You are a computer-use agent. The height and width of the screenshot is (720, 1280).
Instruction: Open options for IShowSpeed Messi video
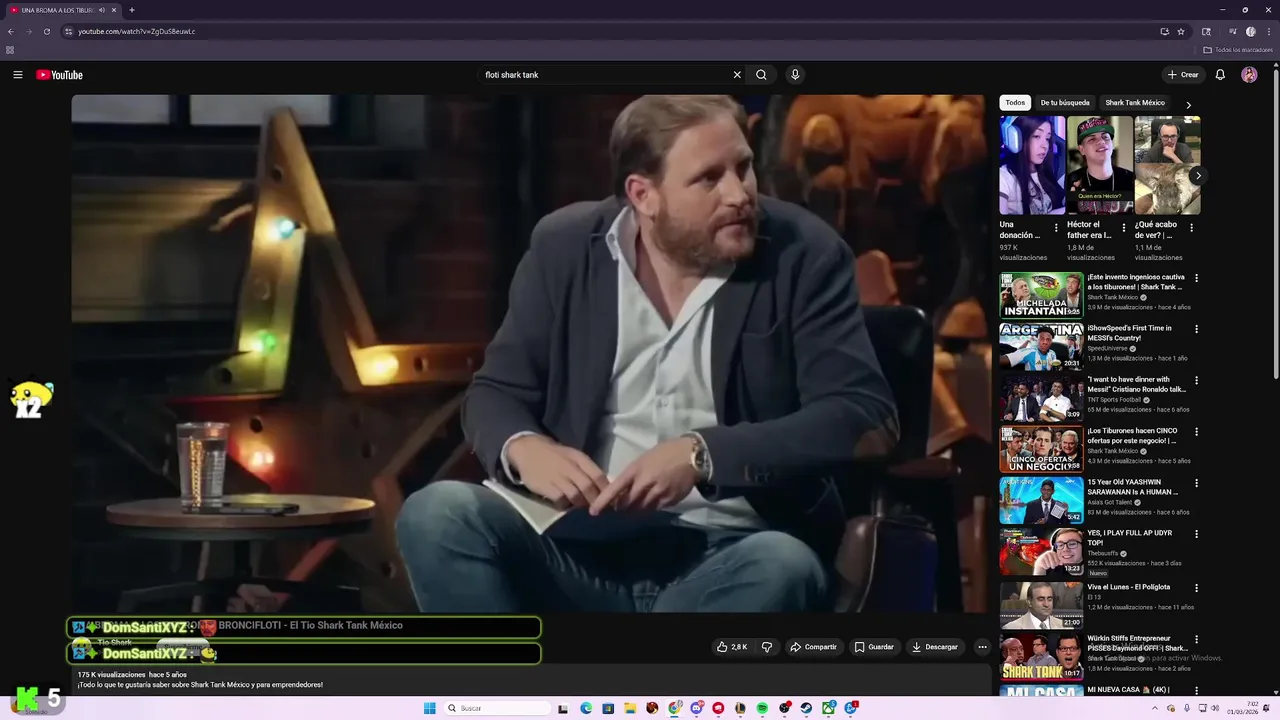click(1196, 329)
